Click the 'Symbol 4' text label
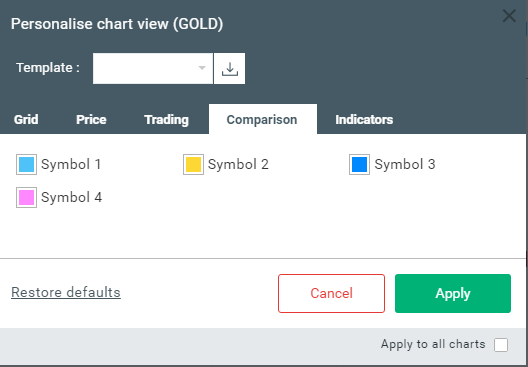Screen dimensions: 528x367 coord(71,197)
